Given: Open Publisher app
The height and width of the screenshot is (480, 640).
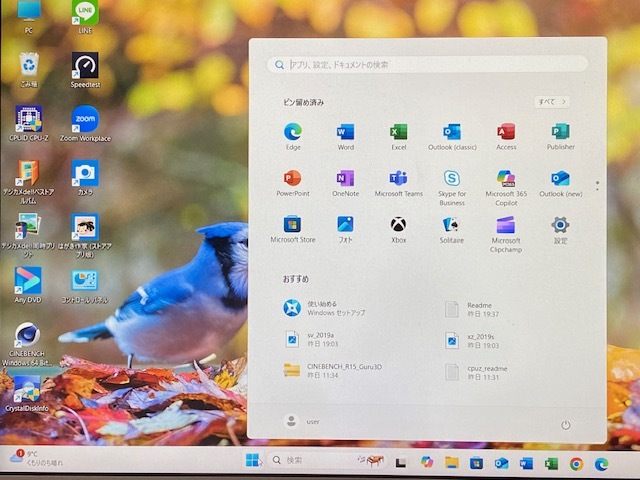Looking at the screenshot, I should [x=560, y=136].
